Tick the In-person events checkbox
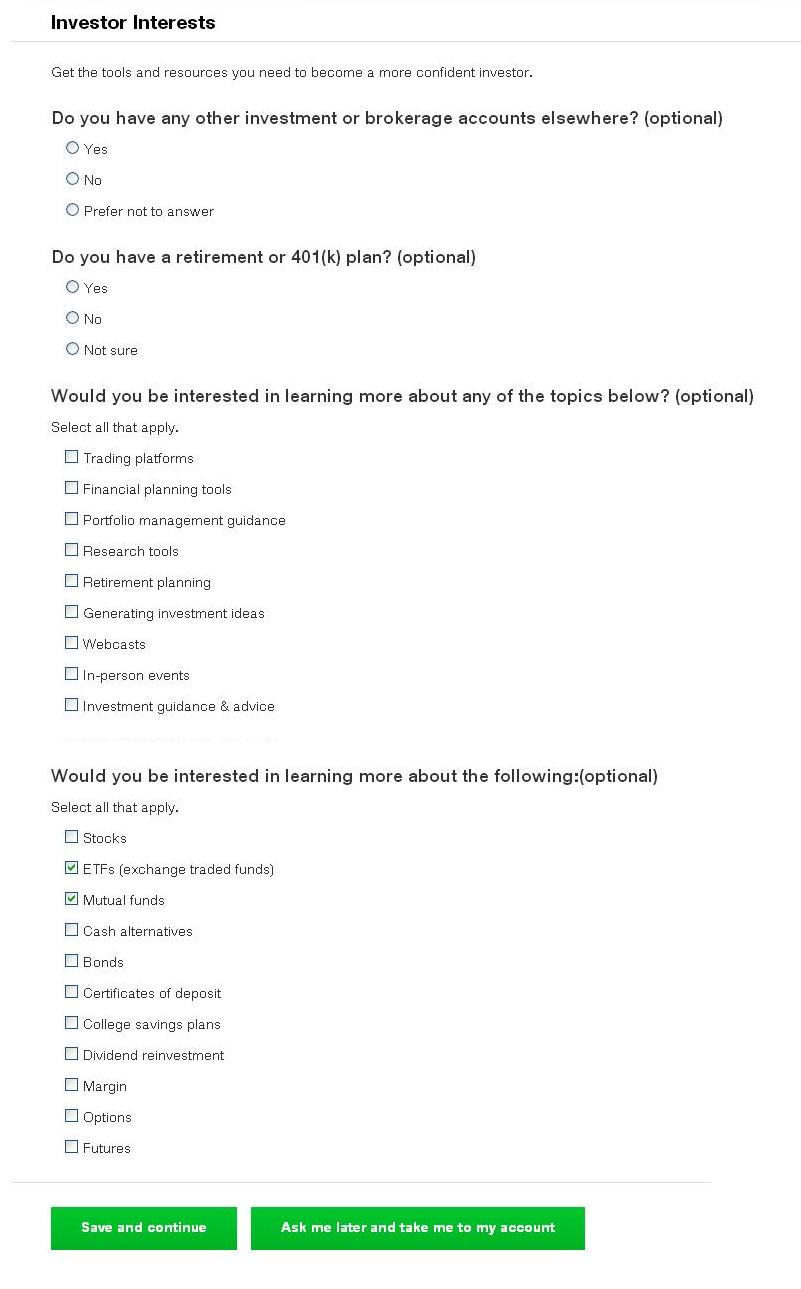 point(71,674)
